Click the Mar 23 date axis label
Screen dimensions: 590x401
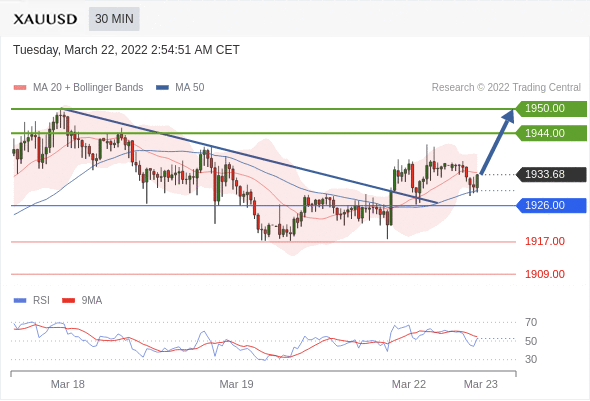pos(481,384)
